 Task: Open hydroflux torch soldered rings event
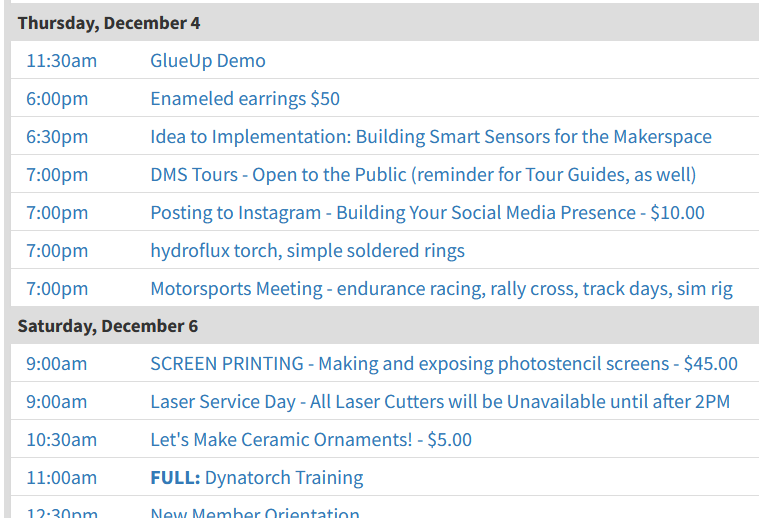tap(307, 251)
